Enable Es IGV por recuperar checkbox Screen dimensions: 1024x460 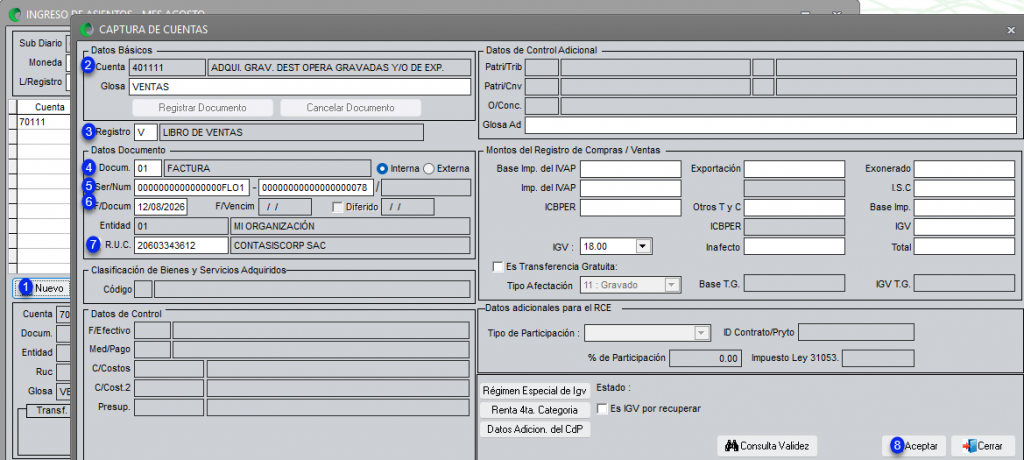[x=602, y=408]
